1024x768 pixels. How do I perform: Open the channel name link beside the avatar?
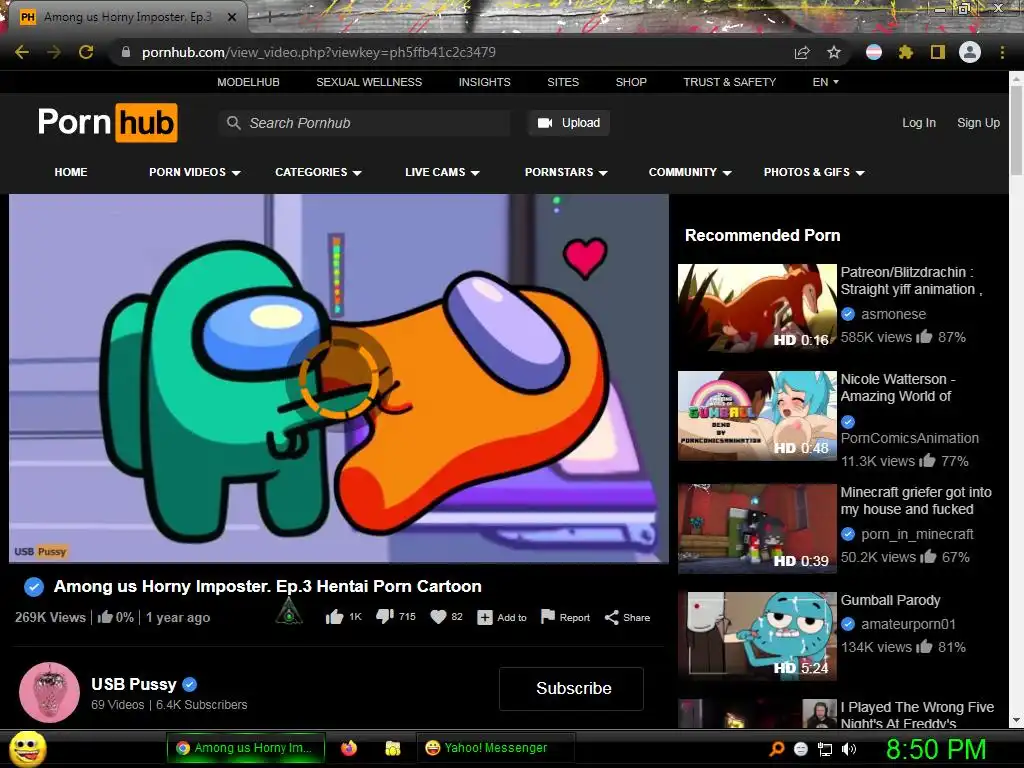coord(134,684)
